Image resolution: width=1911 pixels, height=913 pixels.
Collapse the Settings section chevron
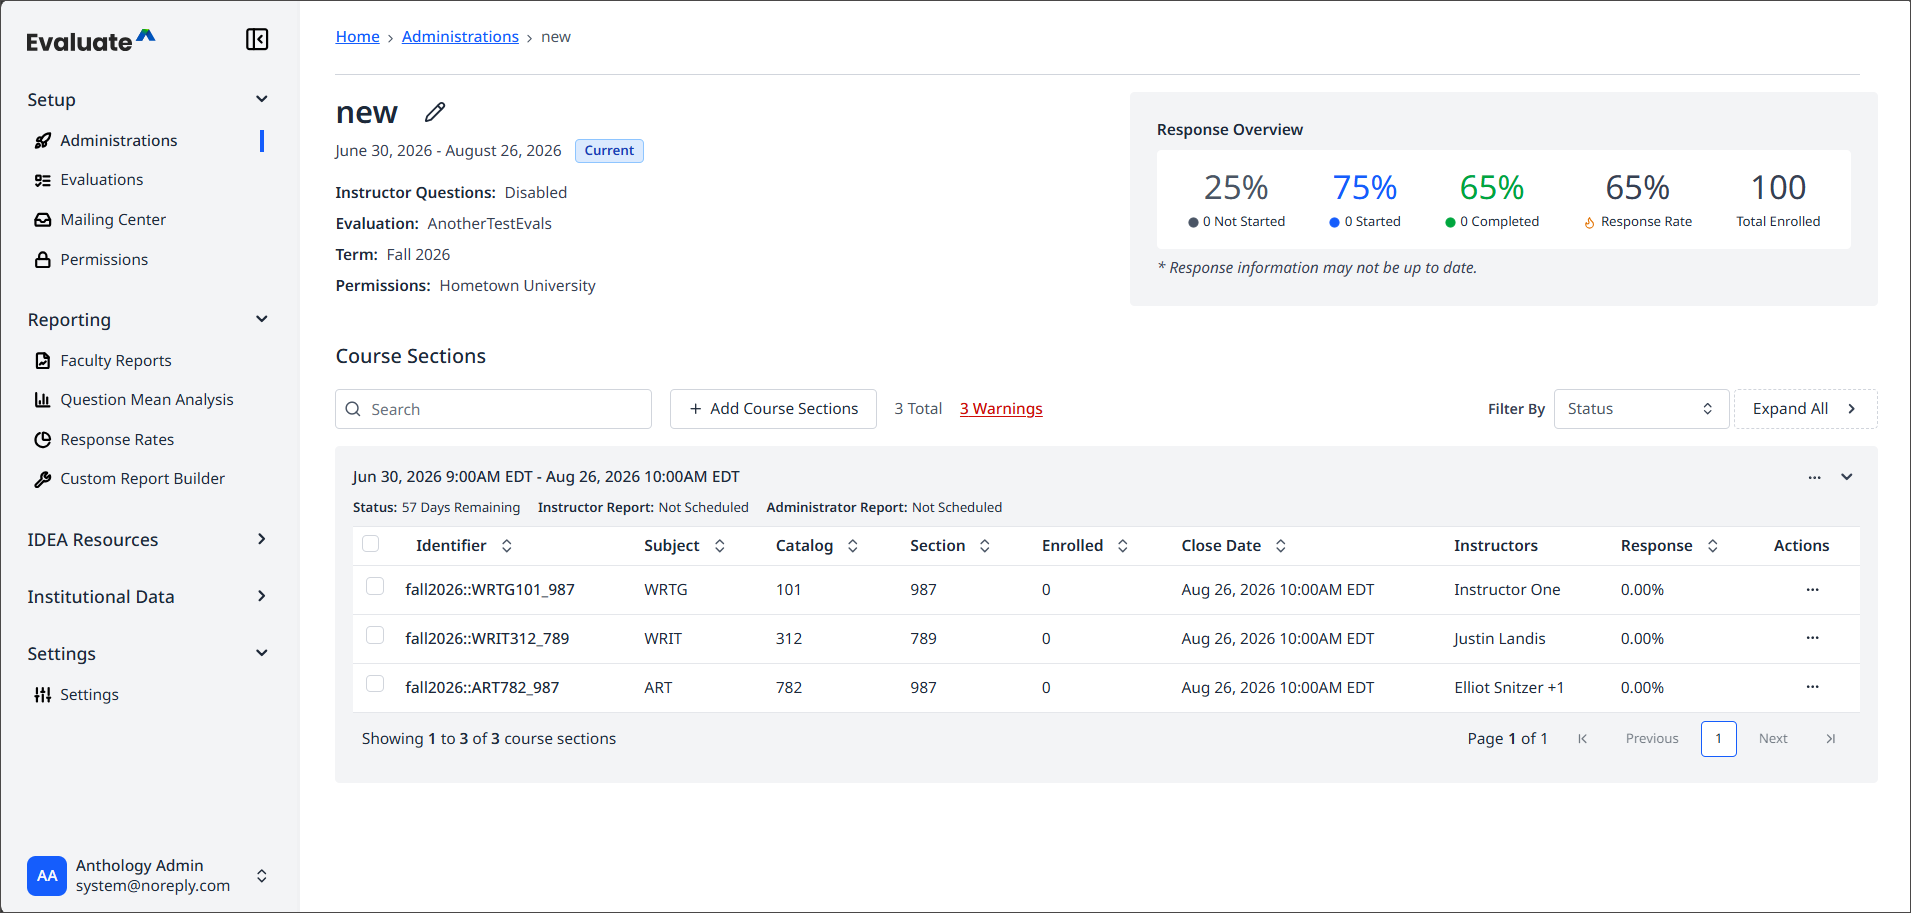coord(262,653)
